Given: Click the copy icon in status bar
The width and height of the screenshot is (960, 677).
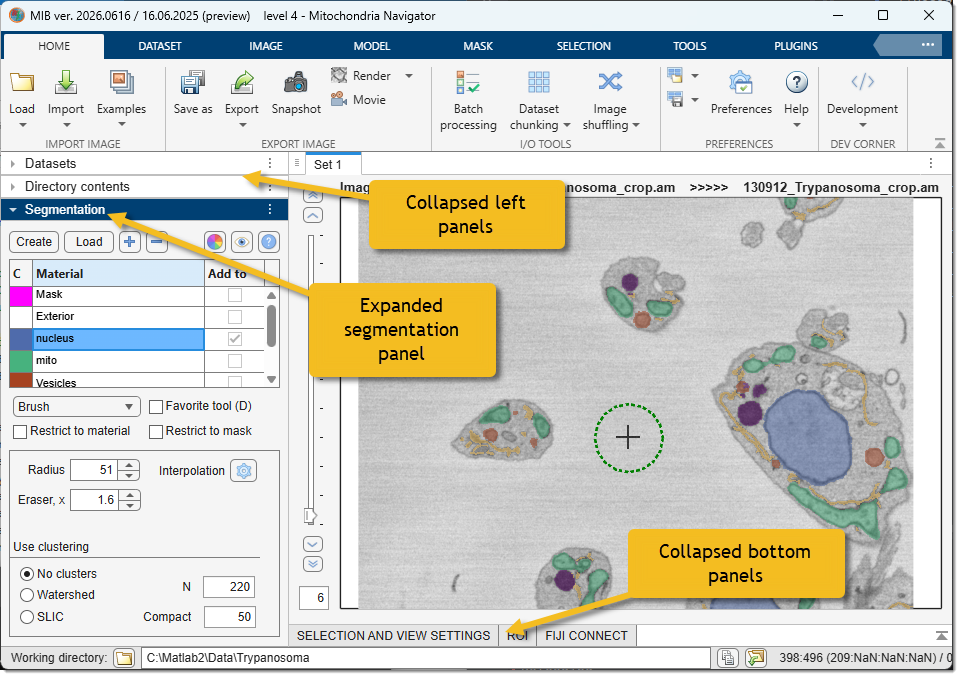Looking at the screenshot, I should click(728, 658).
